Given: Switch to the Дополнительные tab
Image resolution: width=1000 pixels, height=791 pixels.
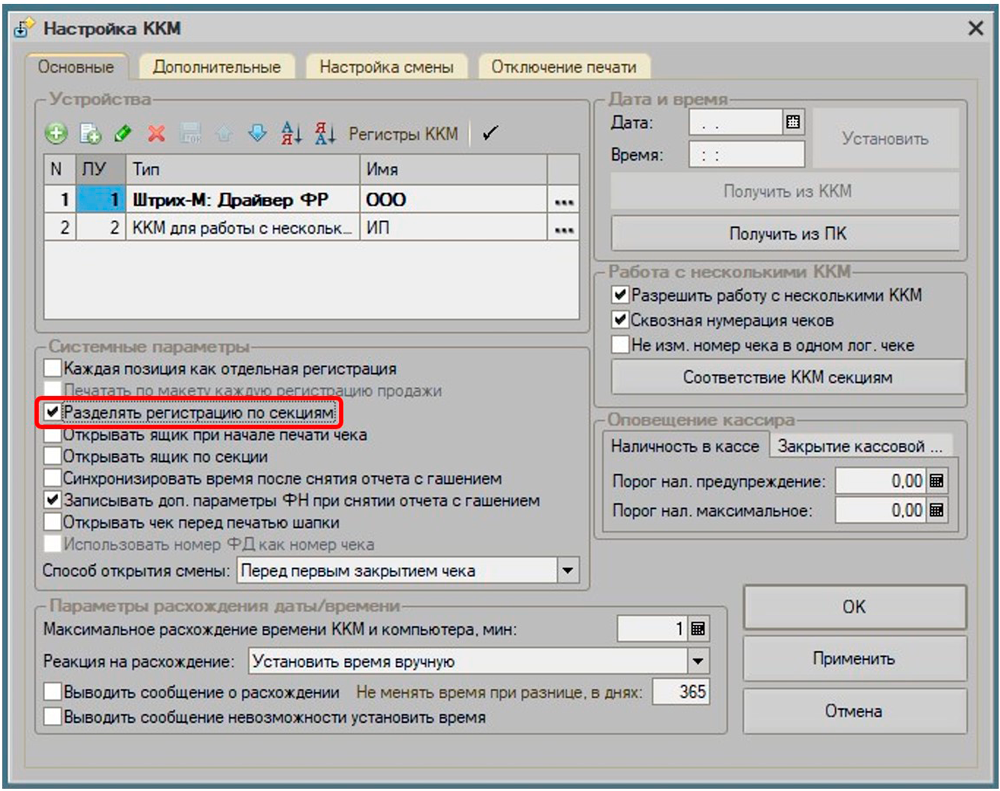Looking at the screenshot, I should click(x=216, y=68).
